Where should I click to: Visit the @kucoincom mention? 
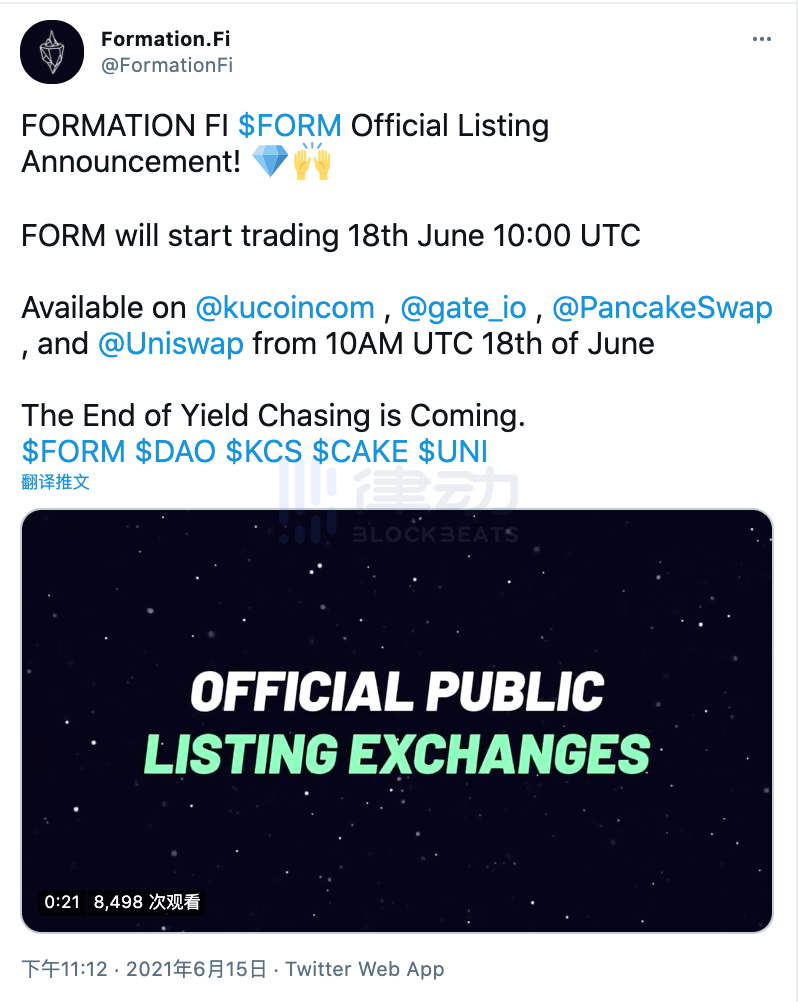[285, 308]
